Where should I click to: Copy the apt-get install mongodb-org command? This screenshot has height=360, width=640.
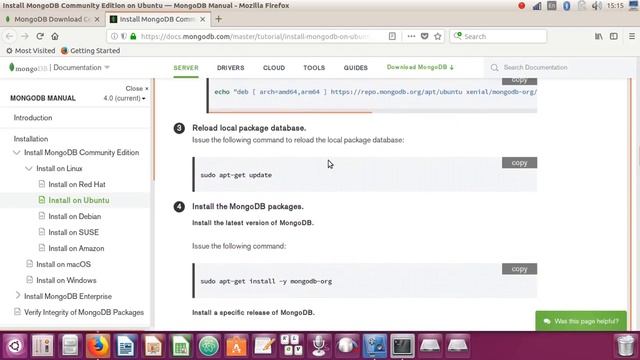(x=519, y=269)
